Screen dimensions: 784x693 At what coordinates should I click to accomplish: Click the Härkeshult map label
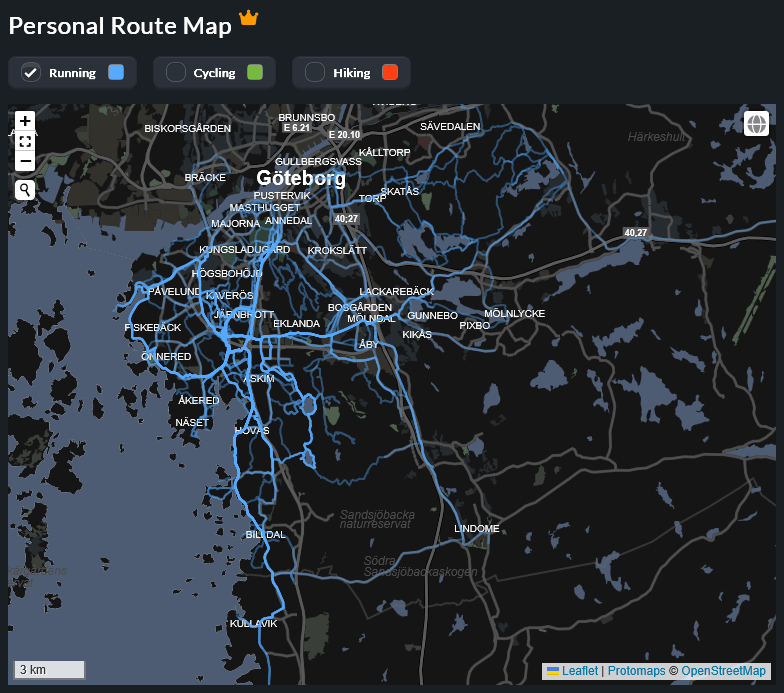tap(656, 136)
